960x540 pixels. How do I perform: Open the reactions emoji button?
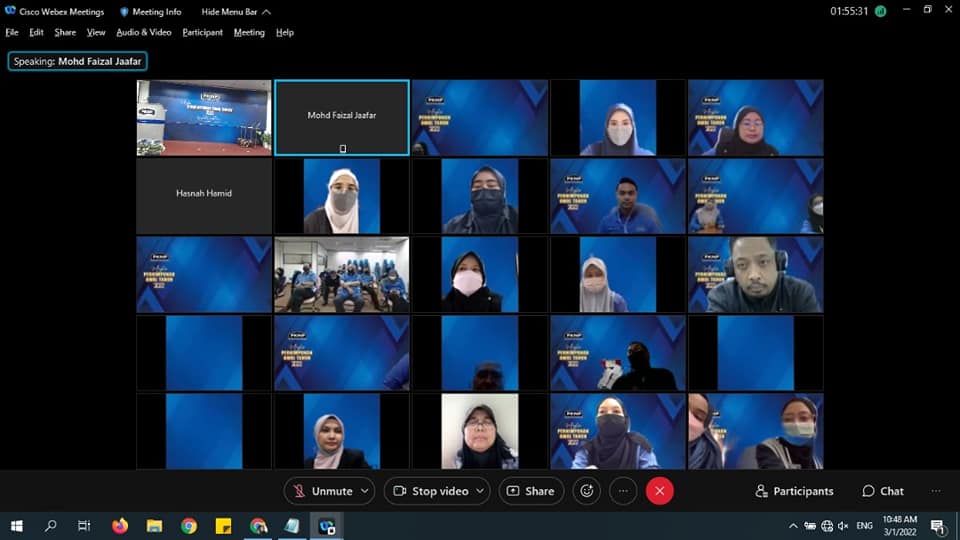coord(587,491)
